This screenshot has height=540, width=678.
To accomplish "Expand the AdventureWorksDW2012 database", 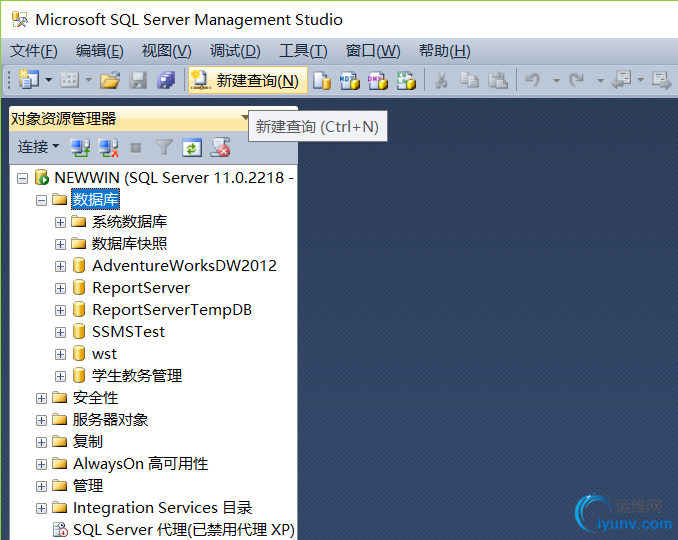I will (x=61, y=266).
